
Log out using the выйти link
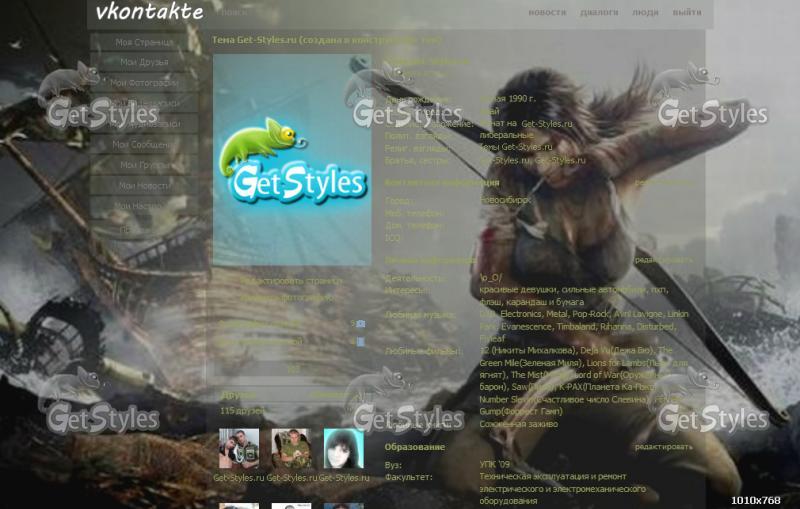click(686, 13)
